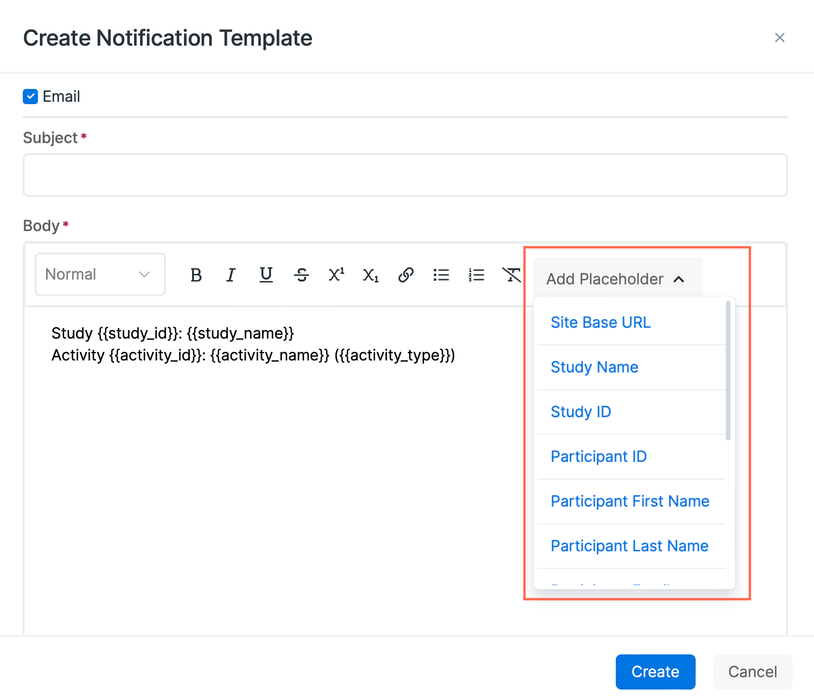Underline the selected text
Image resolution: width=814 pixels, height=700 pixels.
(x=266, y=274)
